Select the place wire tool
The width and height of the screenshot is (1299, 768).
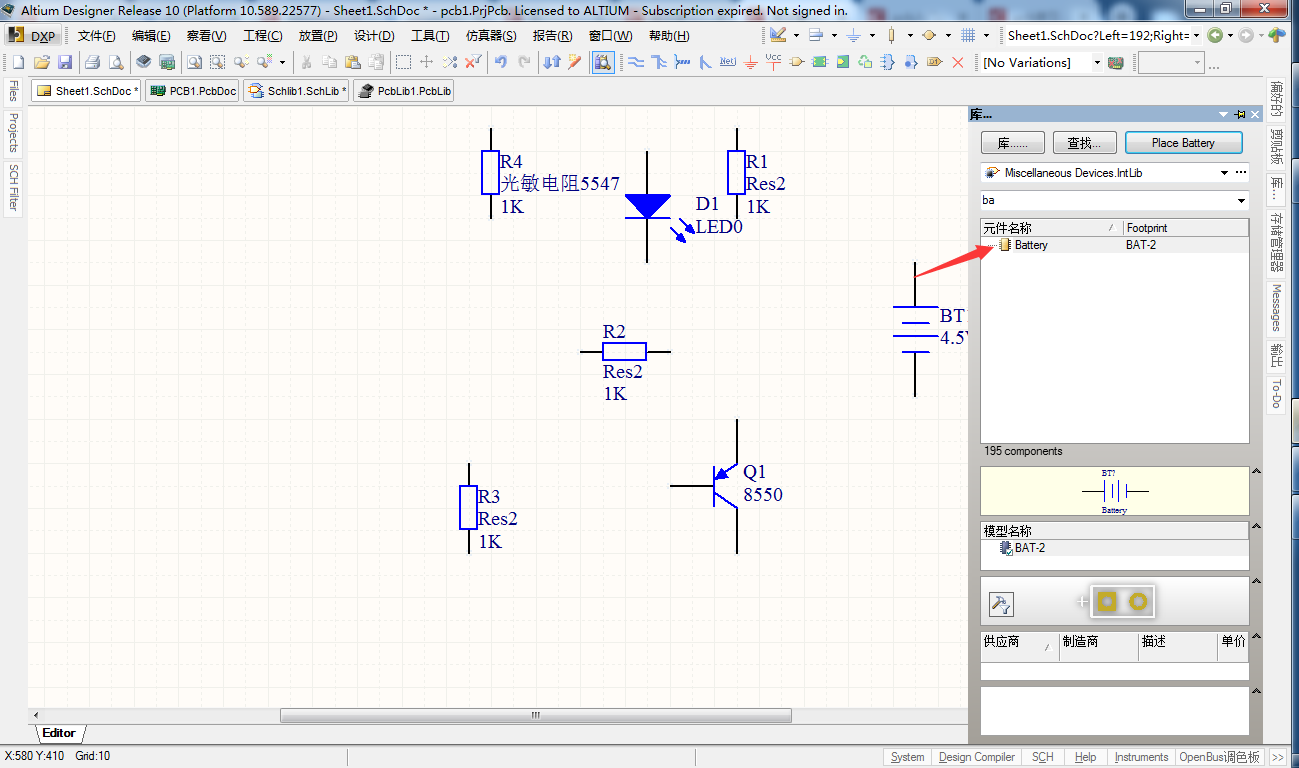[637, 62]
